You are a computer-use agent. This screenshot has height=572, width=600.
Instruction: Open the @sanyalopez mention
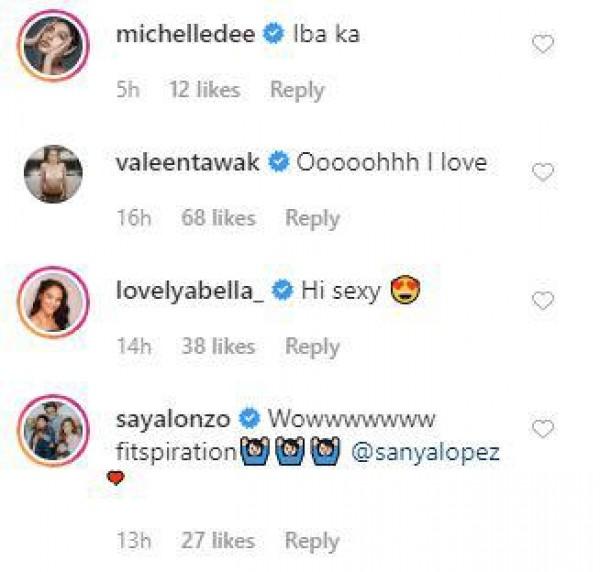(427, 453)
